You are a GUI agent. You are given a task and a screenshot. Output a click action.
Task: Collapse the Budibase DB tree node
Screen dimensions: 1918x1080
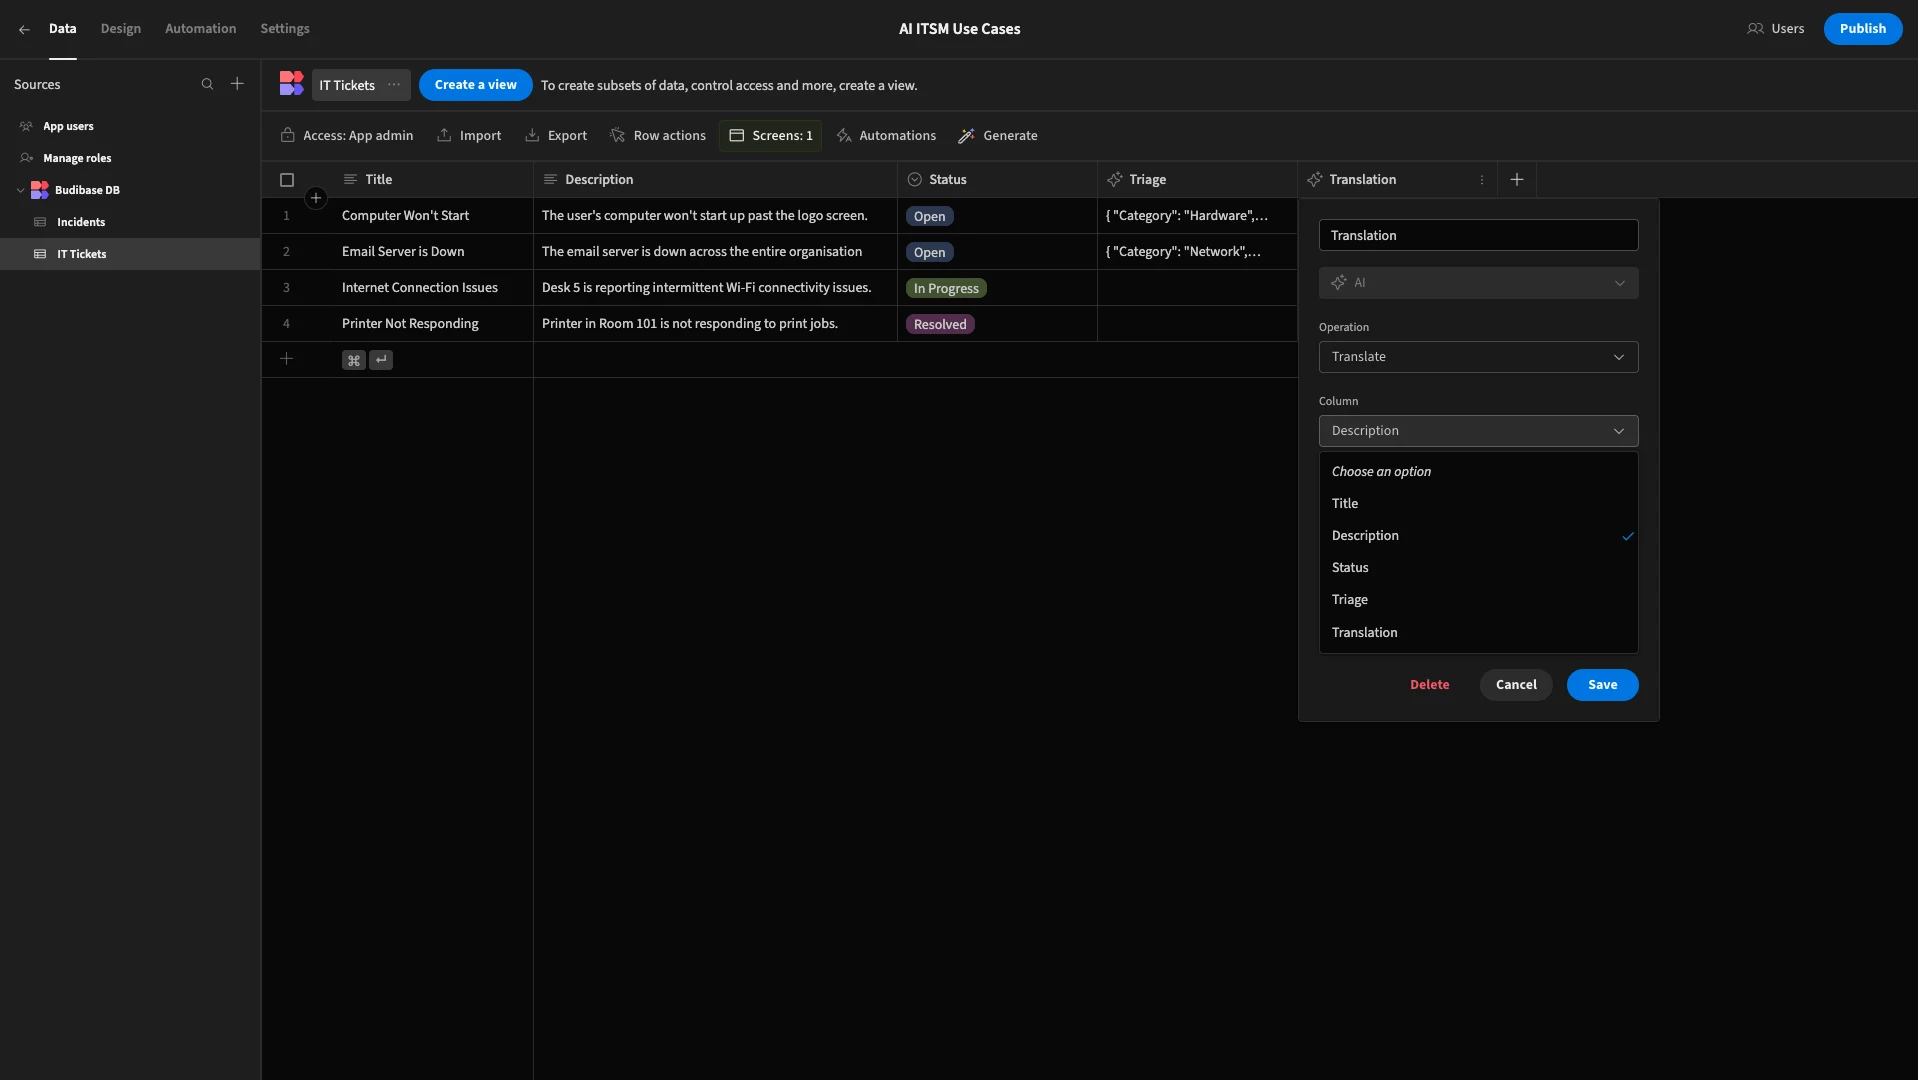[x=20, y=190]
